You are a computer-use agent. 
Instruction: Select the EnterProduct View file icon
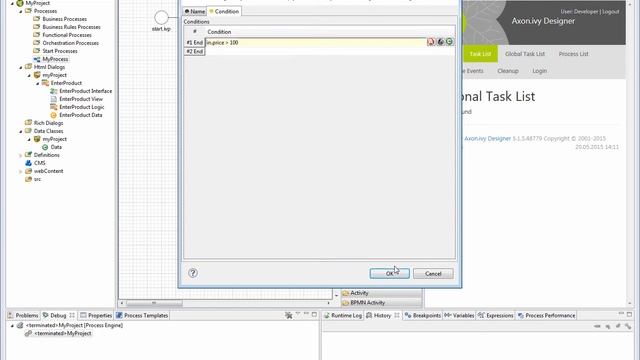53,99
